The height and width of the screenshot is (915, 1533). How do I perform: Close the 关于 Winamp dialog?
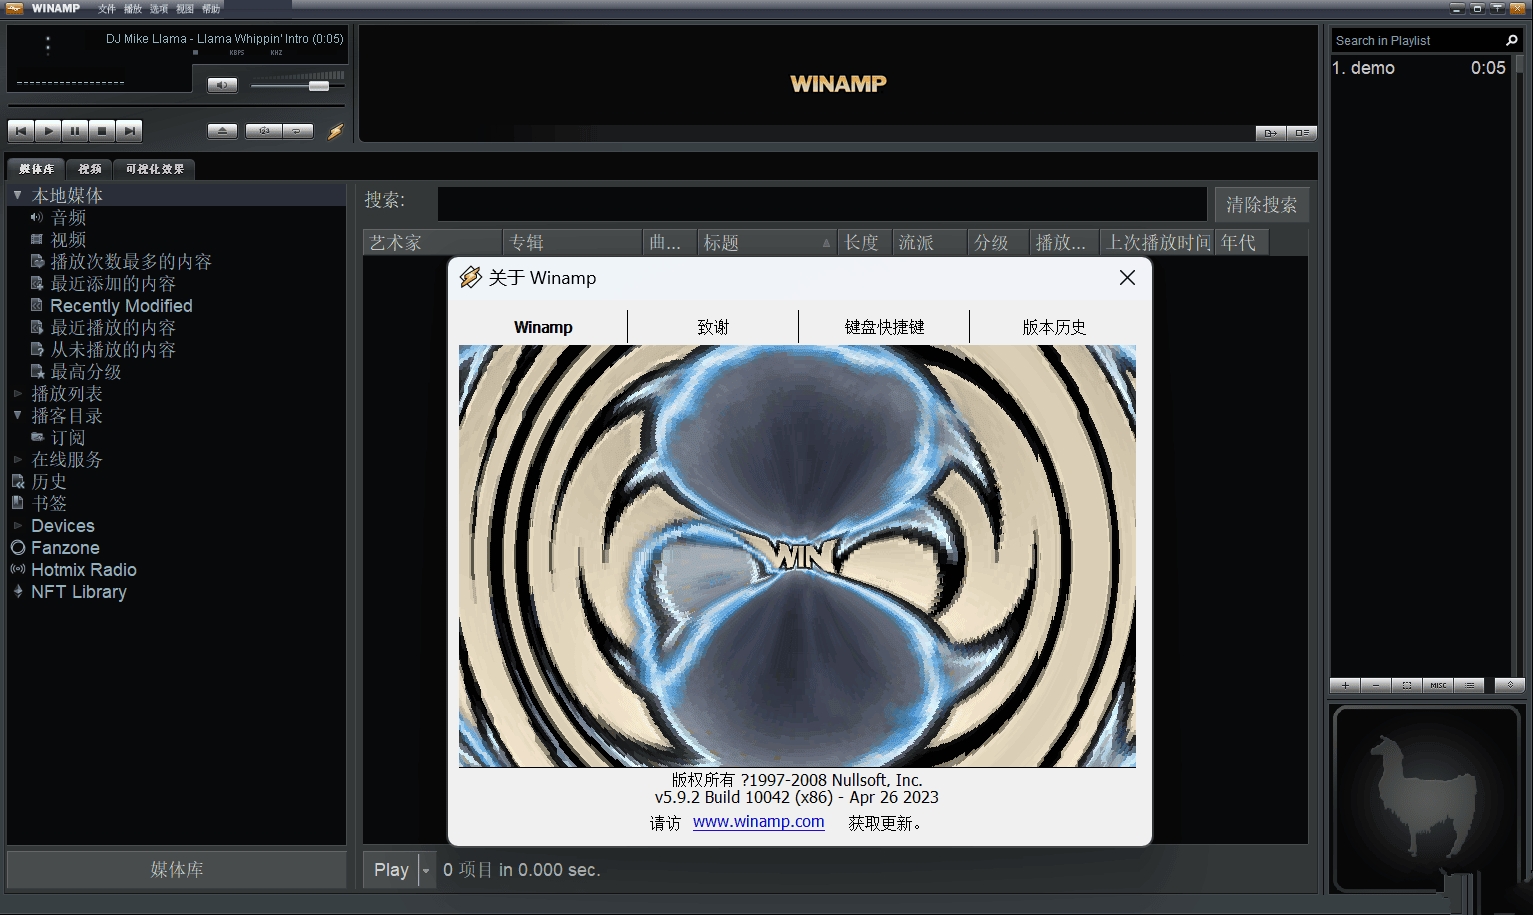coord(1127,278)
